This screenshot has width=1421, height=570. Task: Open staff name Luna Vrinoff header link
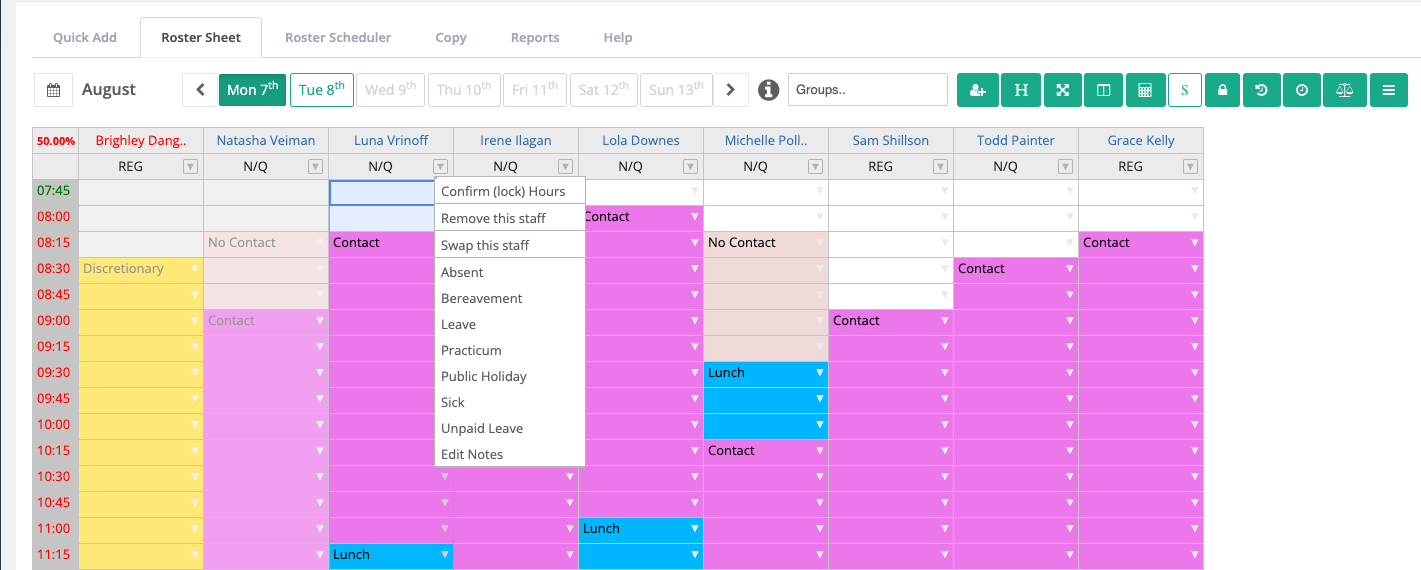[391, 141]
